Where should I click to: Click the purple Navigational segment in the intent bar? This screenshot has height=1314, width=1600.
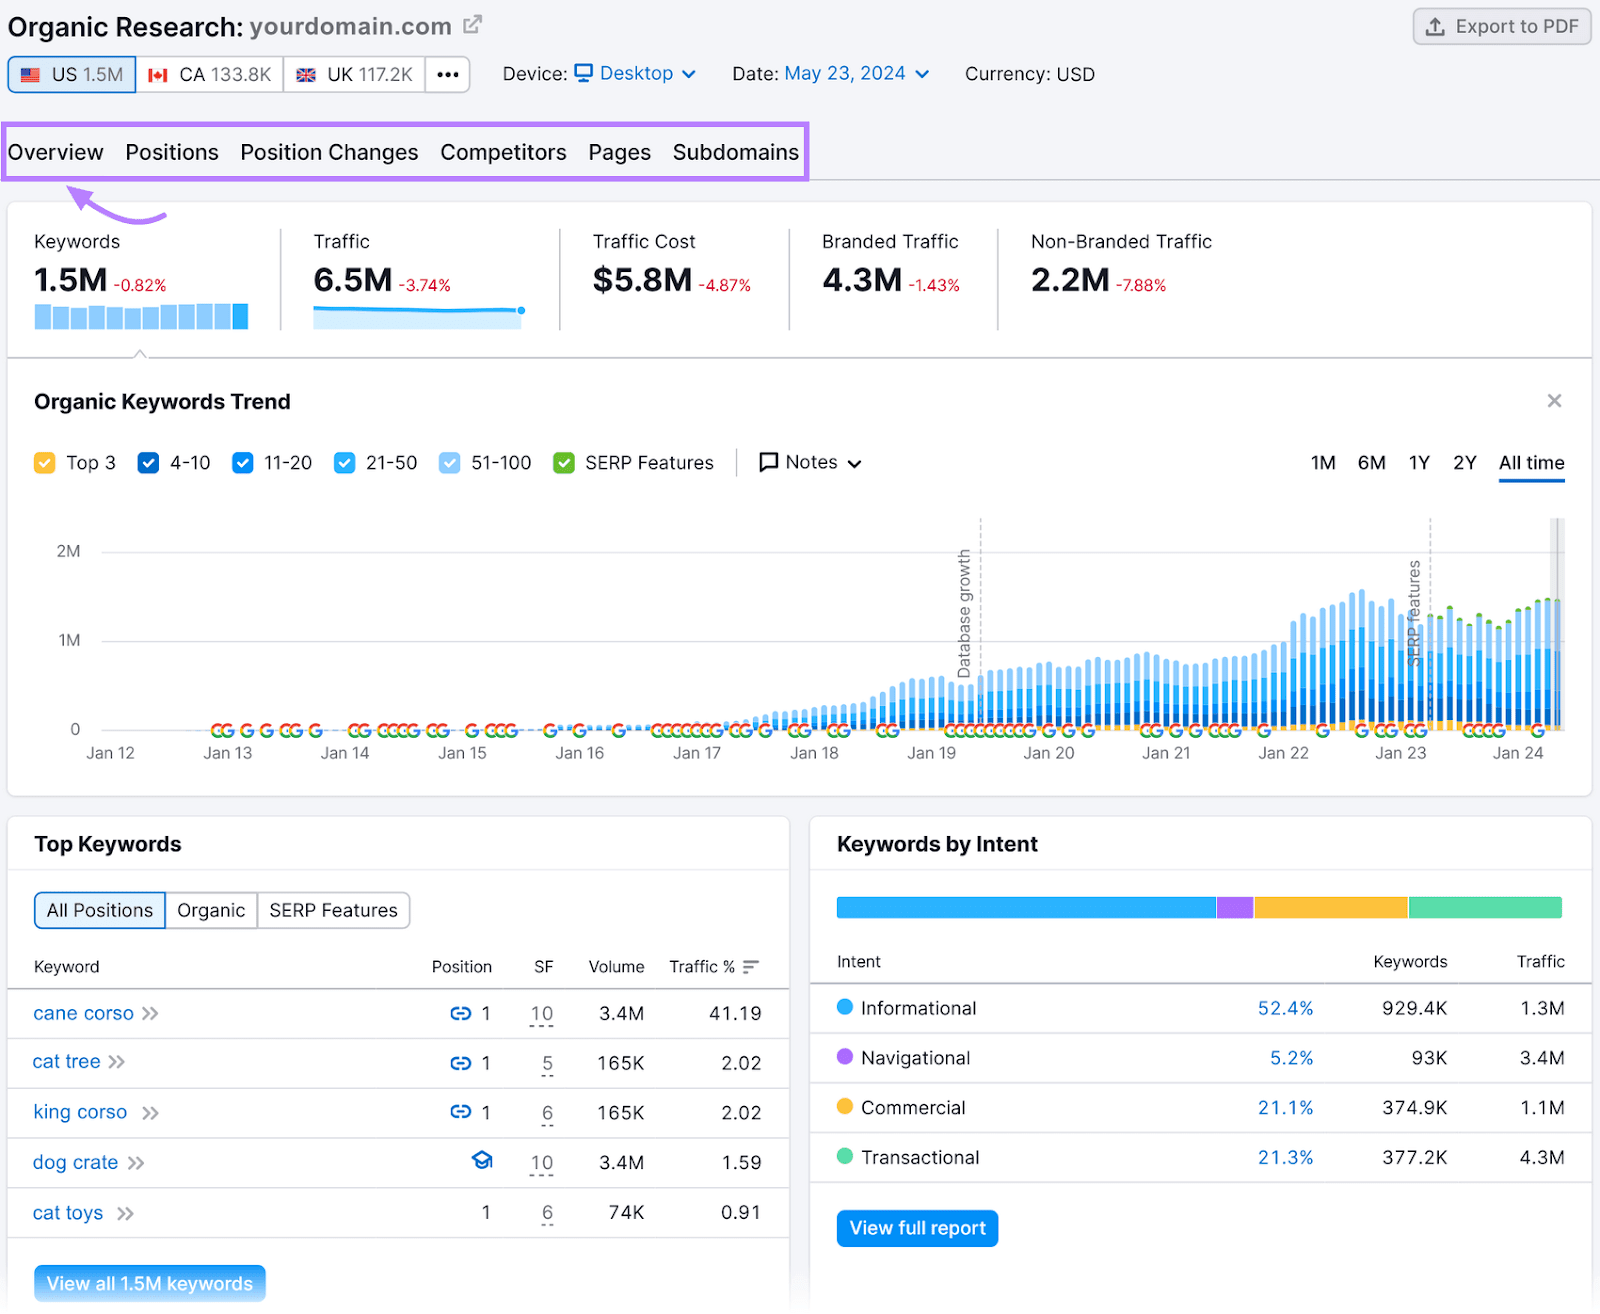(x=1235, y=907)
